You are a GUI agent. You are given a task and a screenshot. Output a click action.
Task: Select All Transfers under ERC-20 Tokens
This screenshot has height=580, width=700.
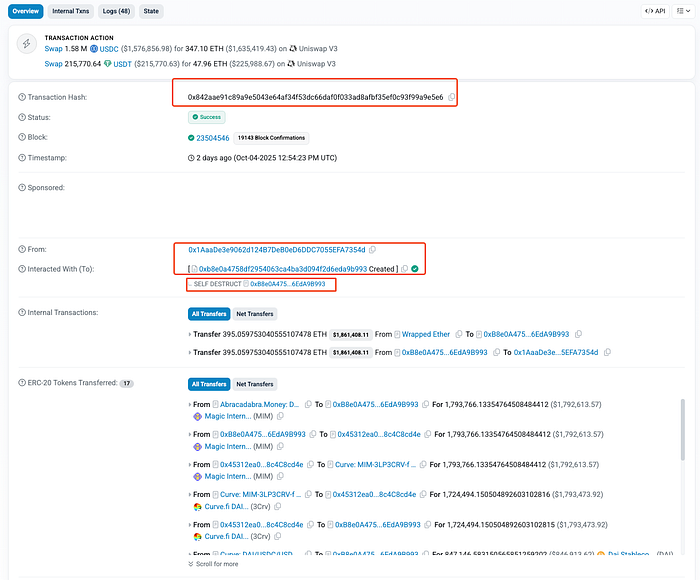coord(208,383)
